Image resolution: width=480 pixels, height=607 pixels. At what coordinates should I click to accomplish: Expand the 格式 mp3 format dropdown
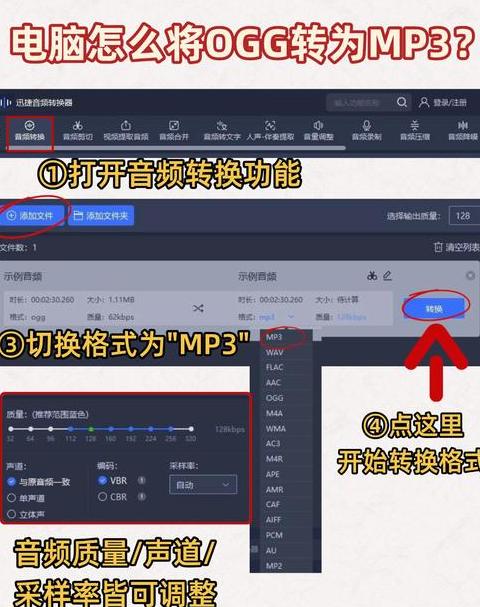[x=276, y=317]
